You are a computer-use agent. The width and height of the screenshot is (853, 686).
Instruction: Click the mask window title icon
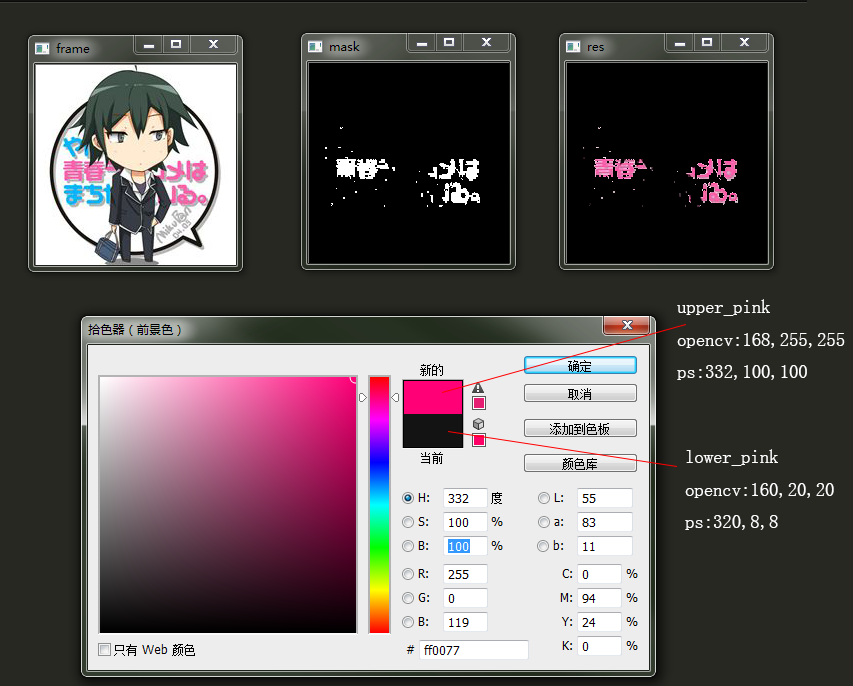coord(315,47)
